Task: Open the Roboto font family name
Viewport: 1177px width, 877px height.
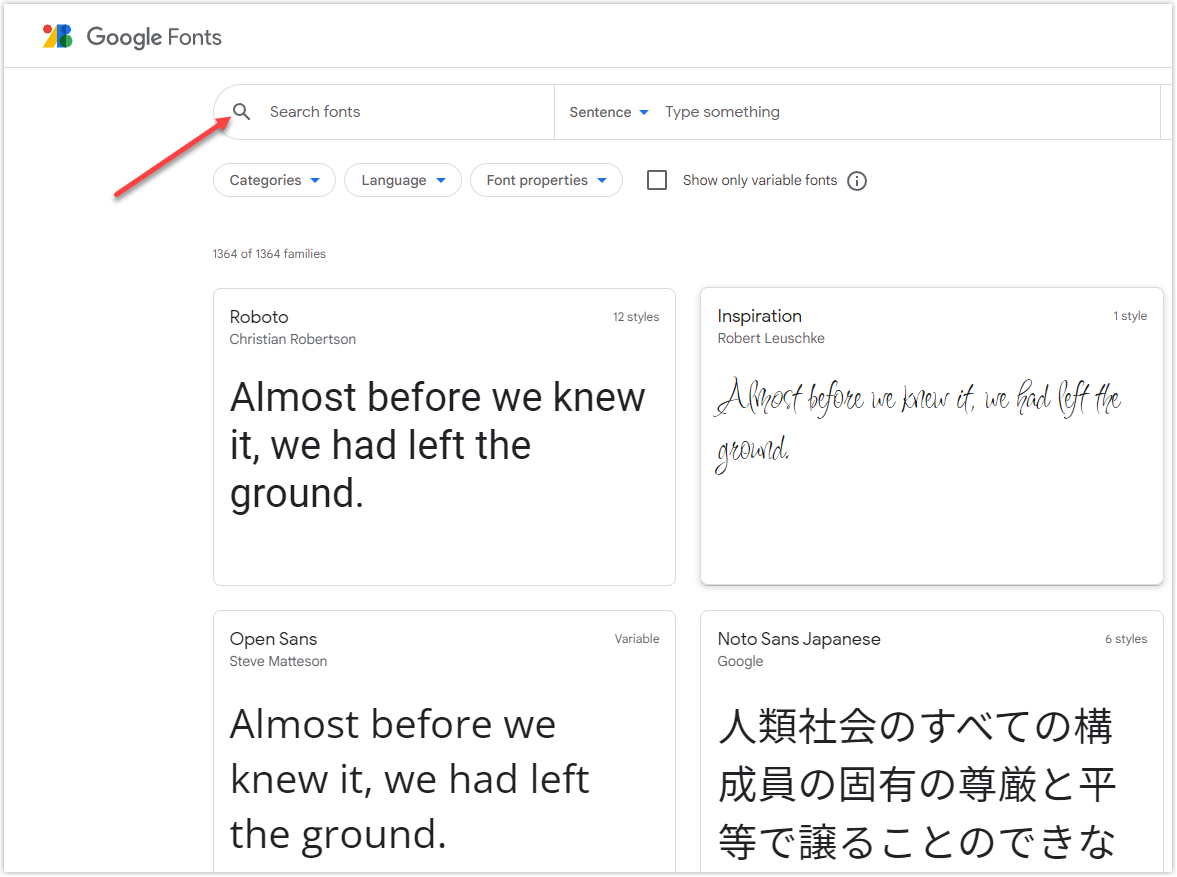Action: (259, 317)
